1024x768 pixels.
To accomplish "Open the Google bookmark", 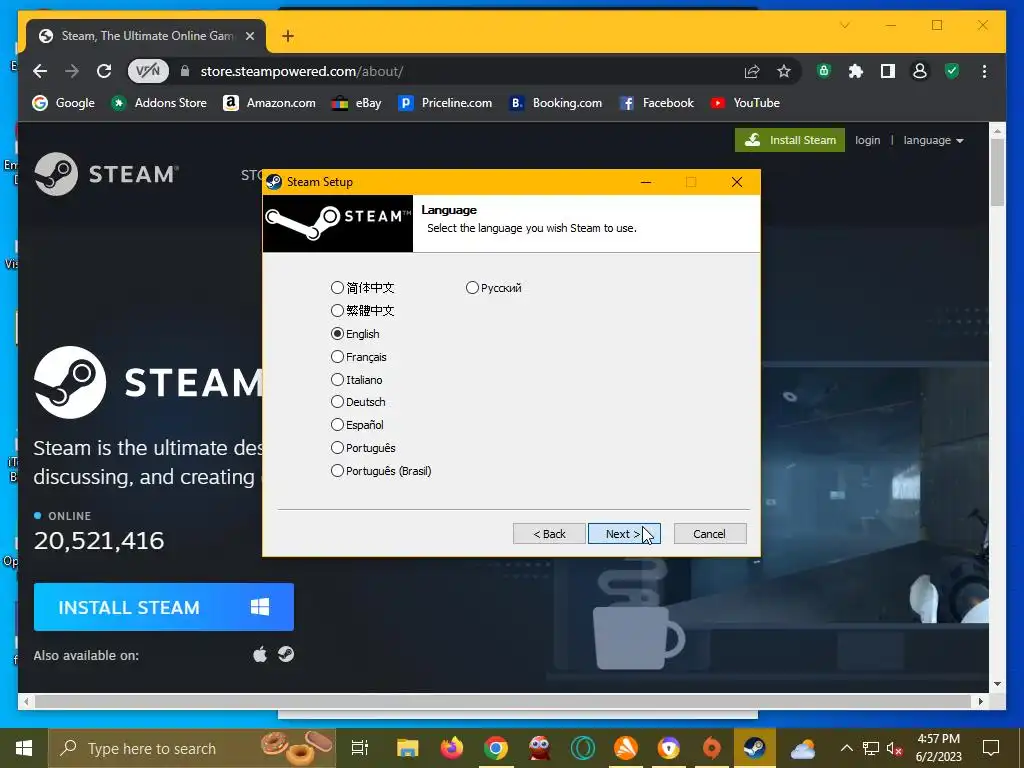I will tap(63, 103).
